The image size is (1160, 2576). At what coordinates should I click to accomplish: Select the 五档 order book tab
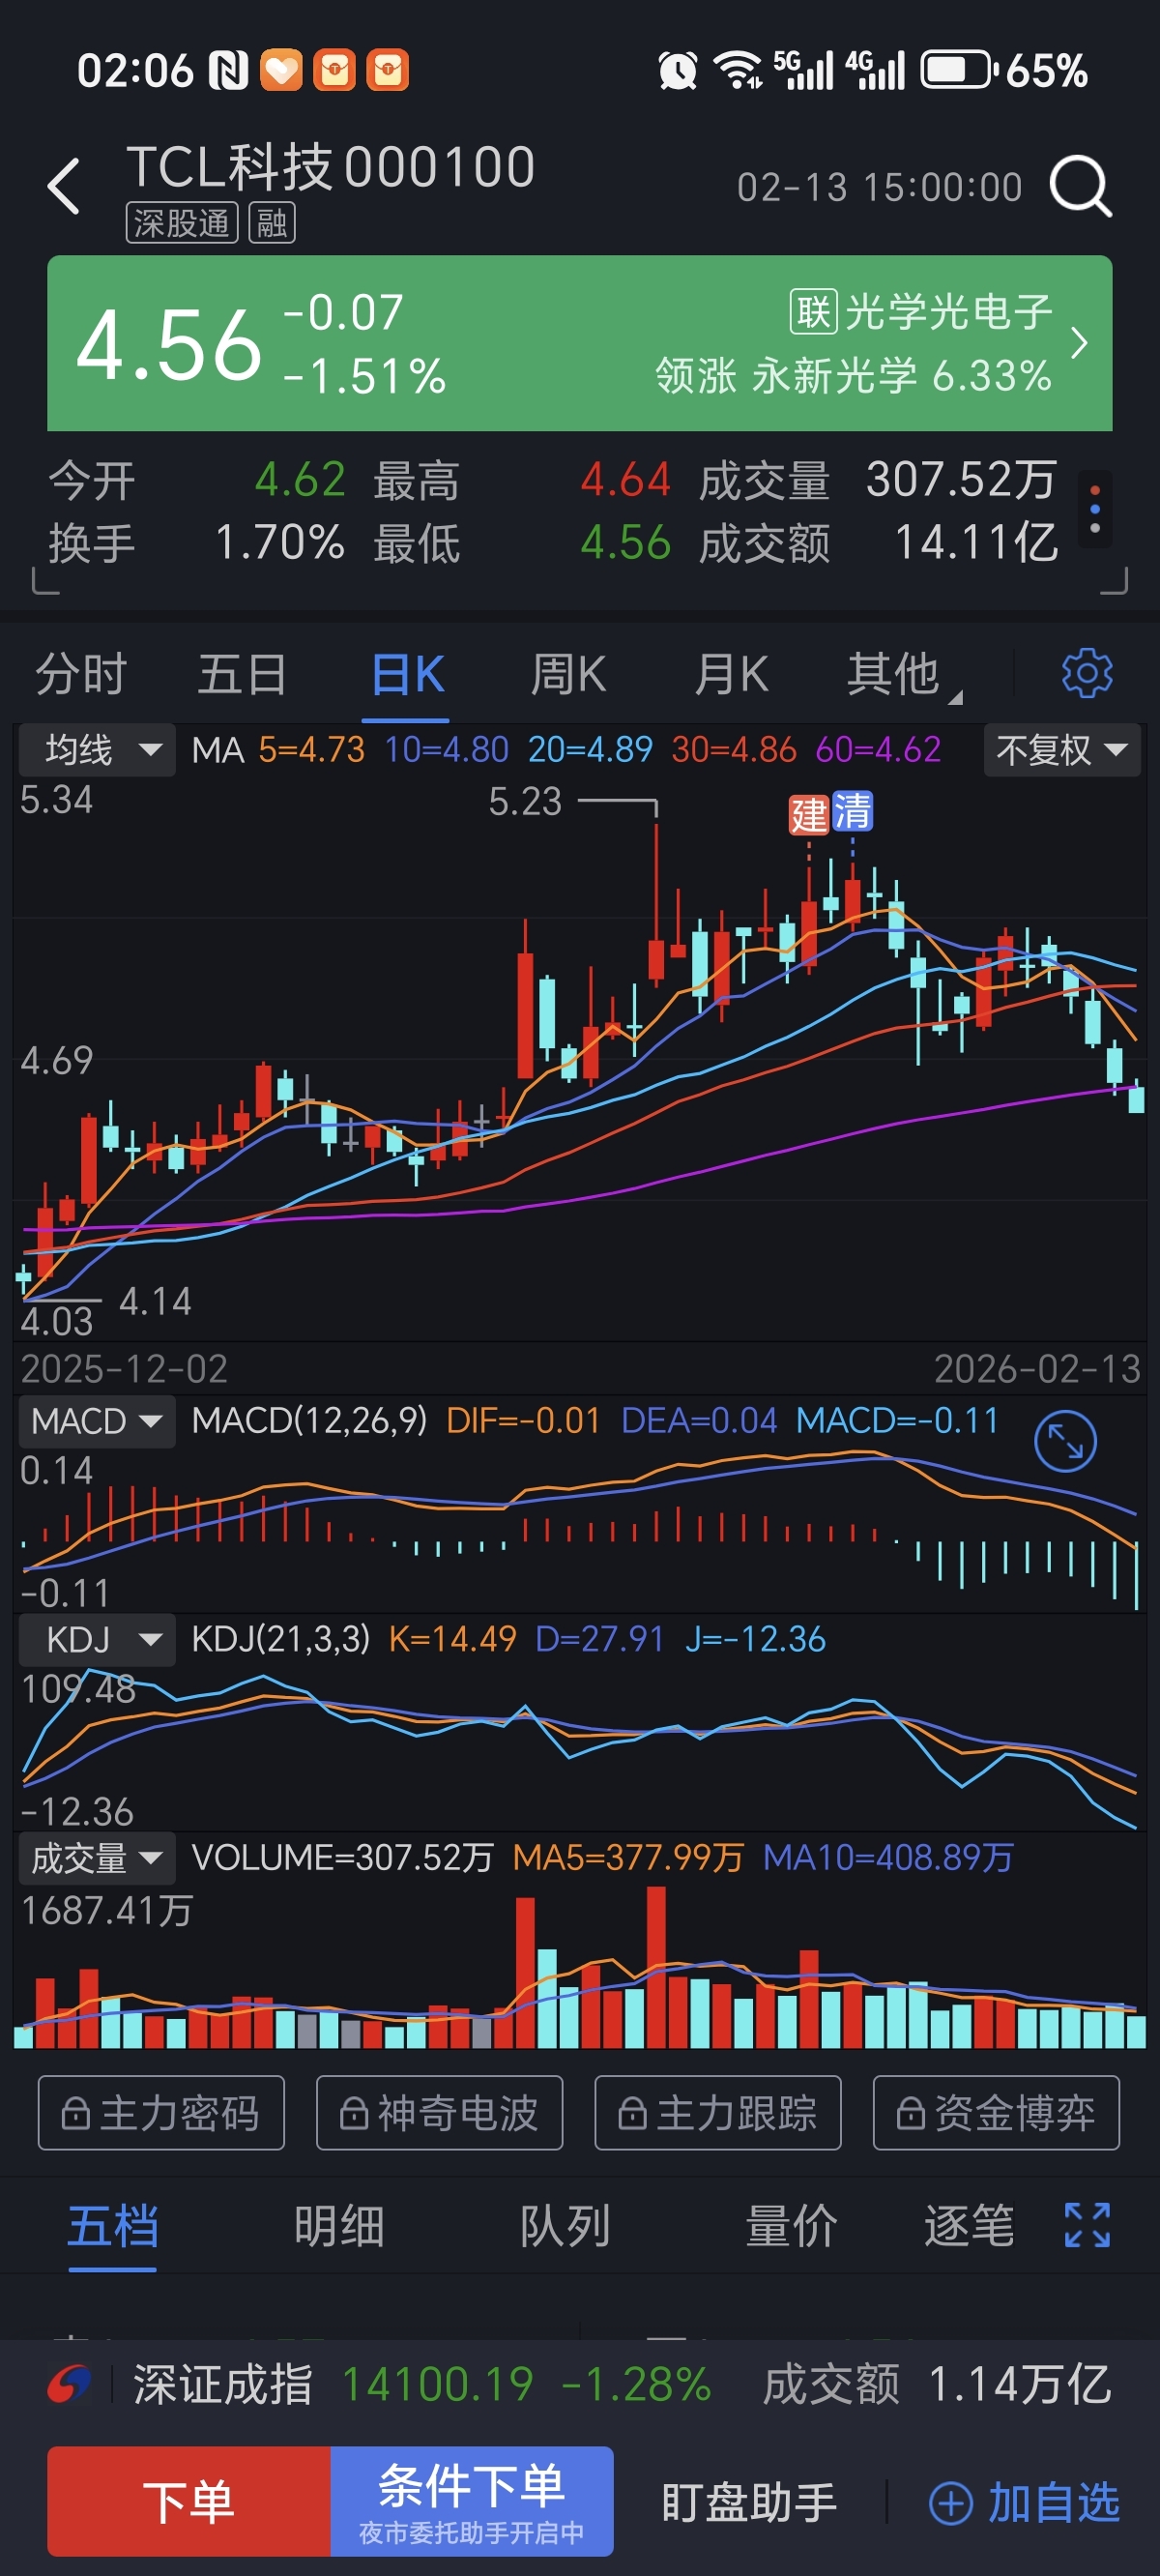pyautogui.click(x=113, y=2226)
